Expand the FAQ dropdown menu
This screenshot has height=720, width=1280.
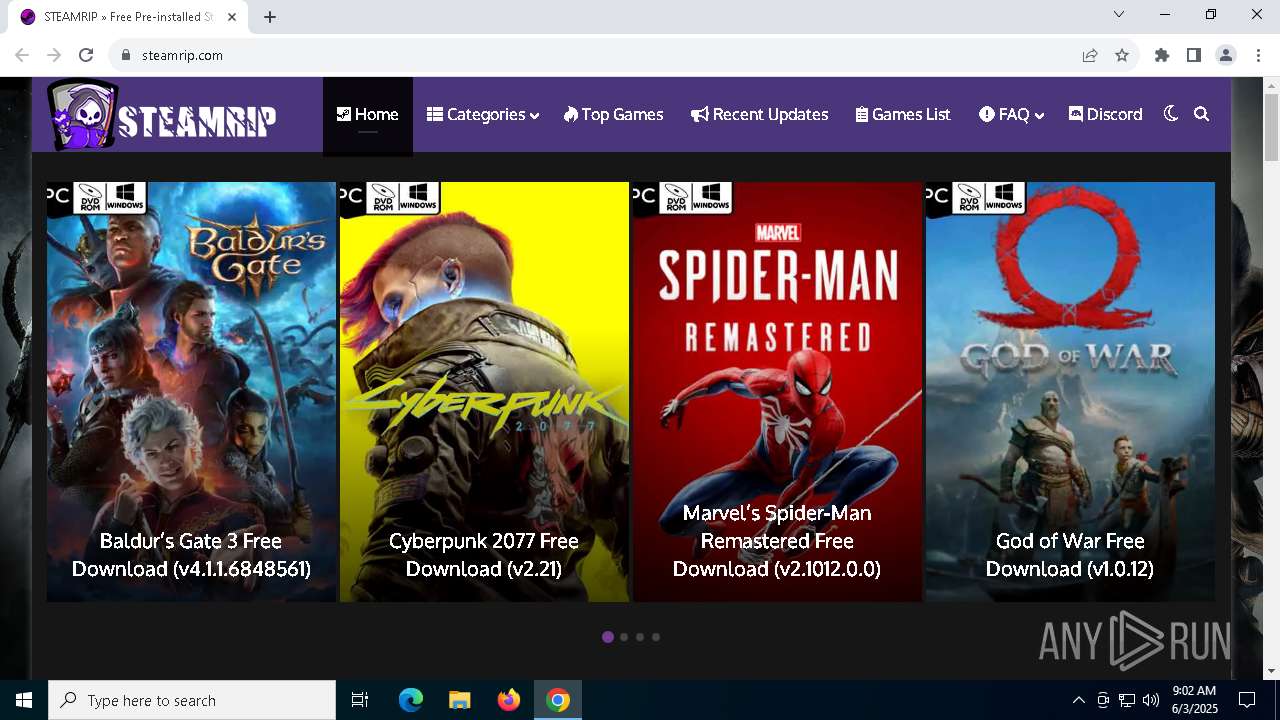click(1012, 115)
